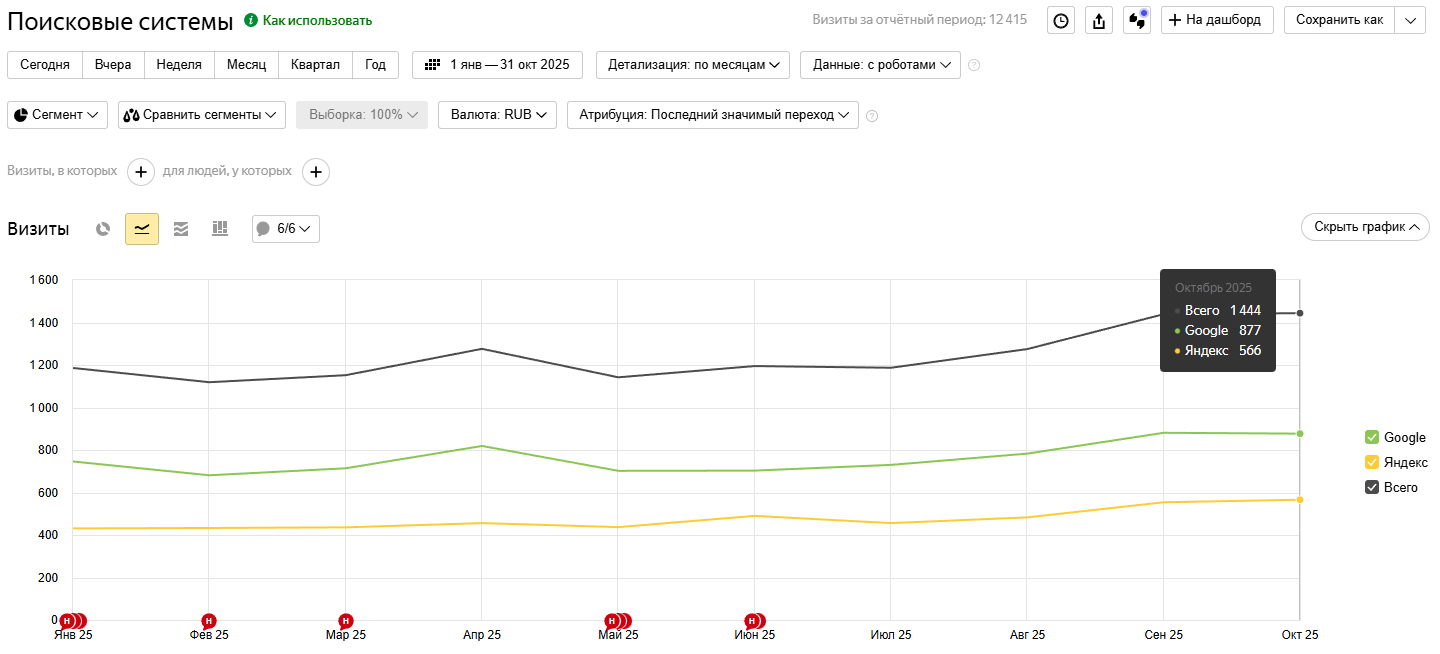Toggle the Всего legend checkbox
Image resolution: width=1440 pixels, height=654 pixels.
click(x=1372, y=487)
